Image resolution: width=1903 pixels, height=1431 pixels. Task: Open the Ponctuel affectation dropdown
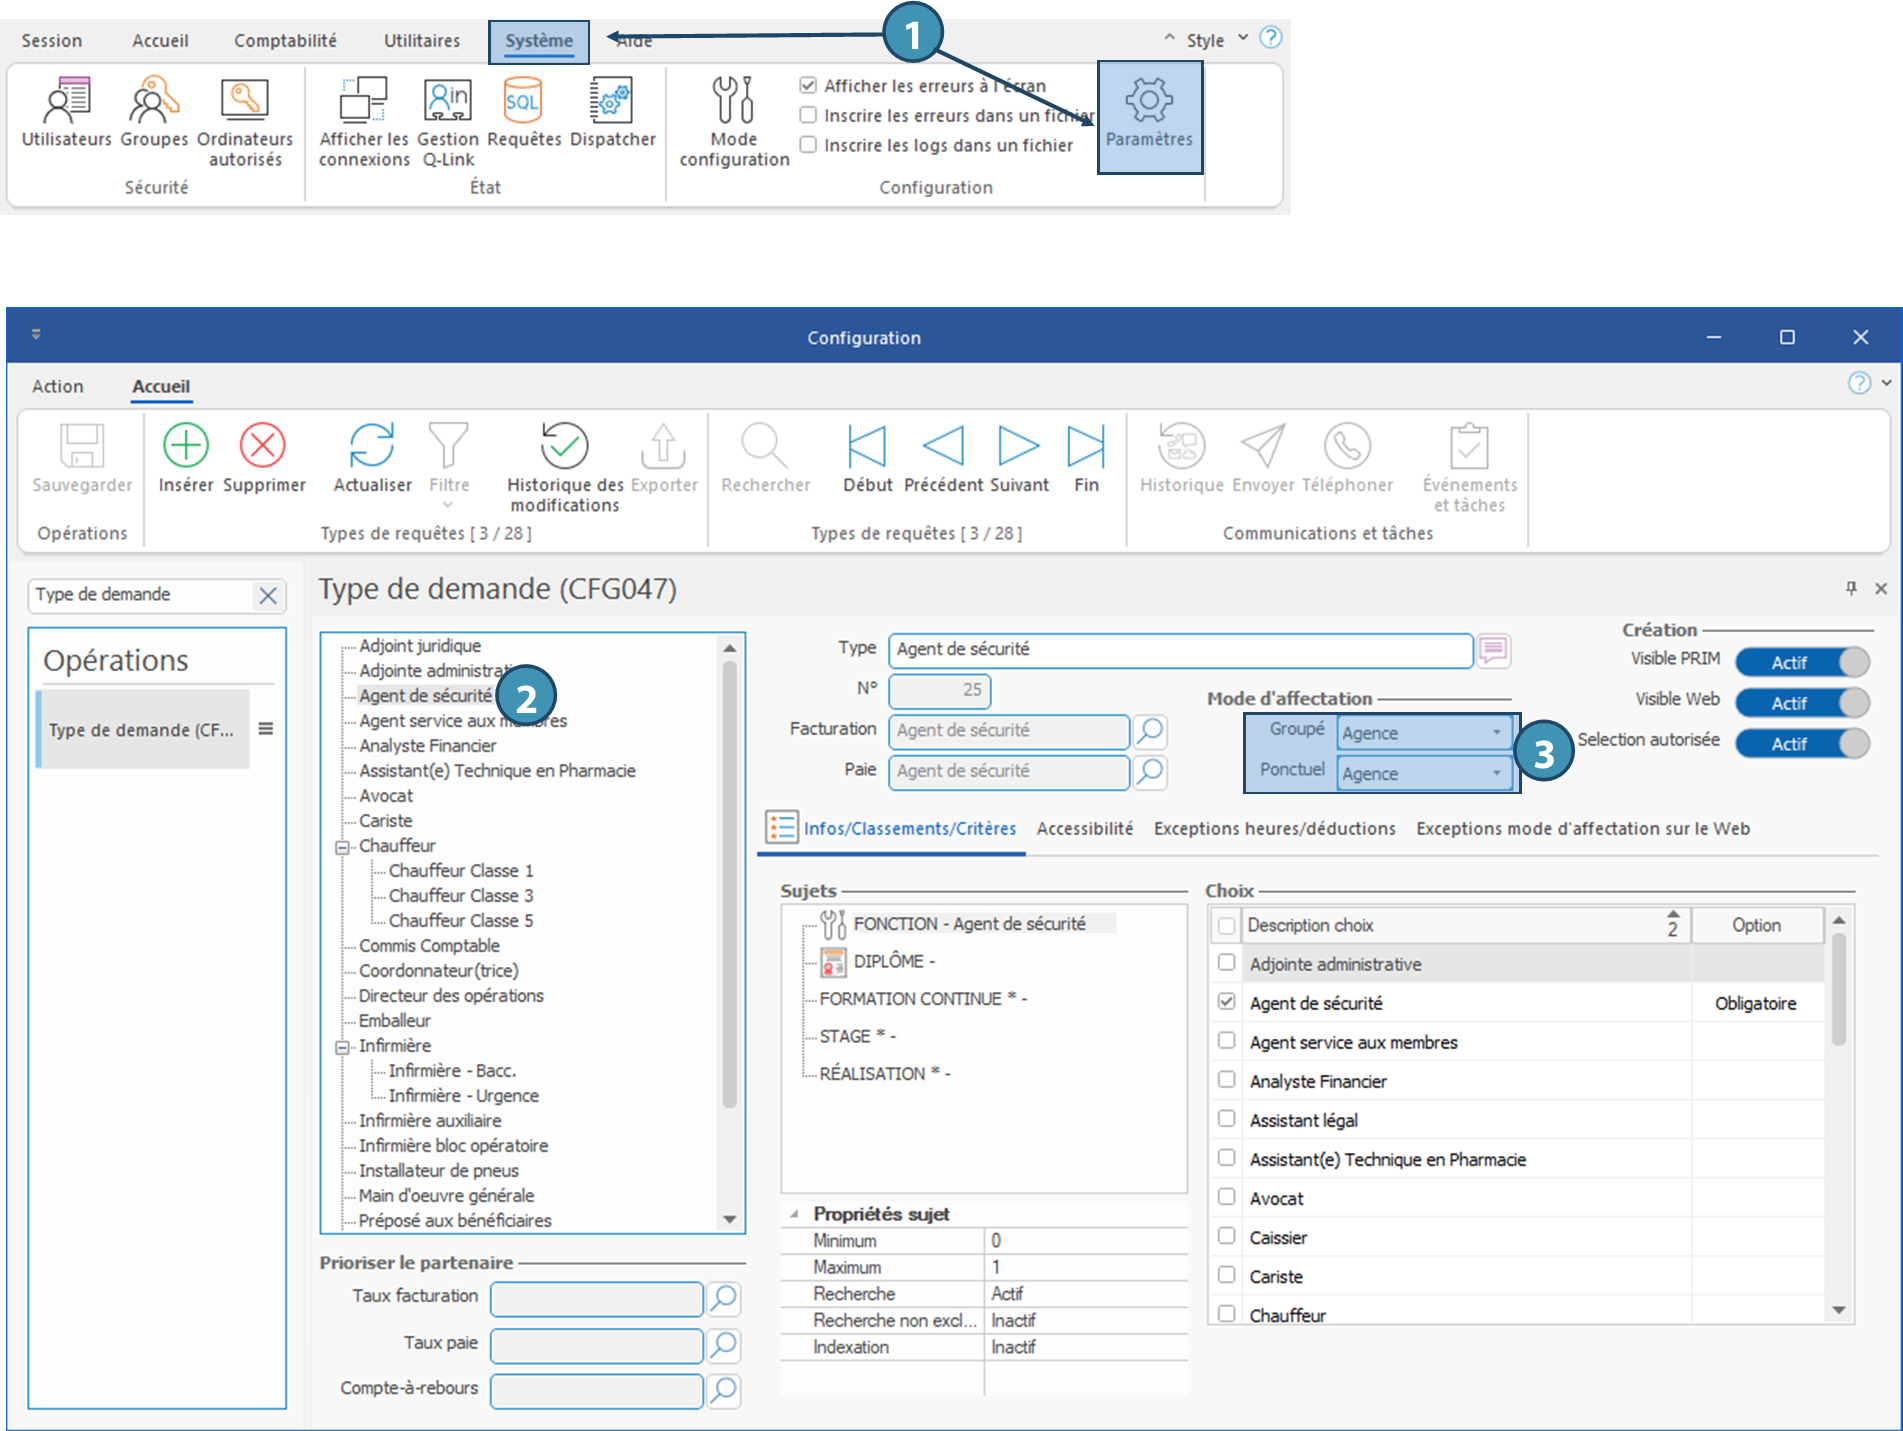[x=1496, y=773]
